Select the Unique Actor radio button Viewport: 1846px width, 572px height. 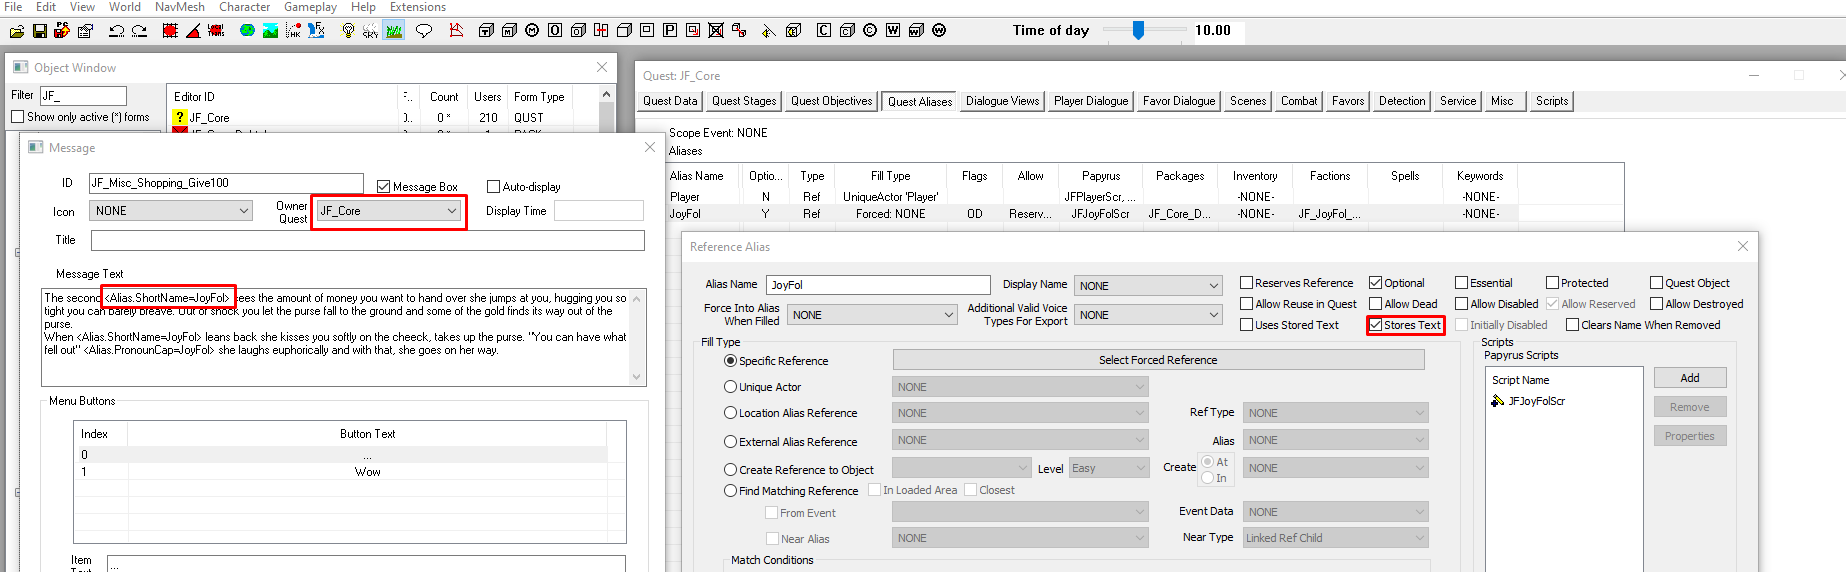click(731, 387)
